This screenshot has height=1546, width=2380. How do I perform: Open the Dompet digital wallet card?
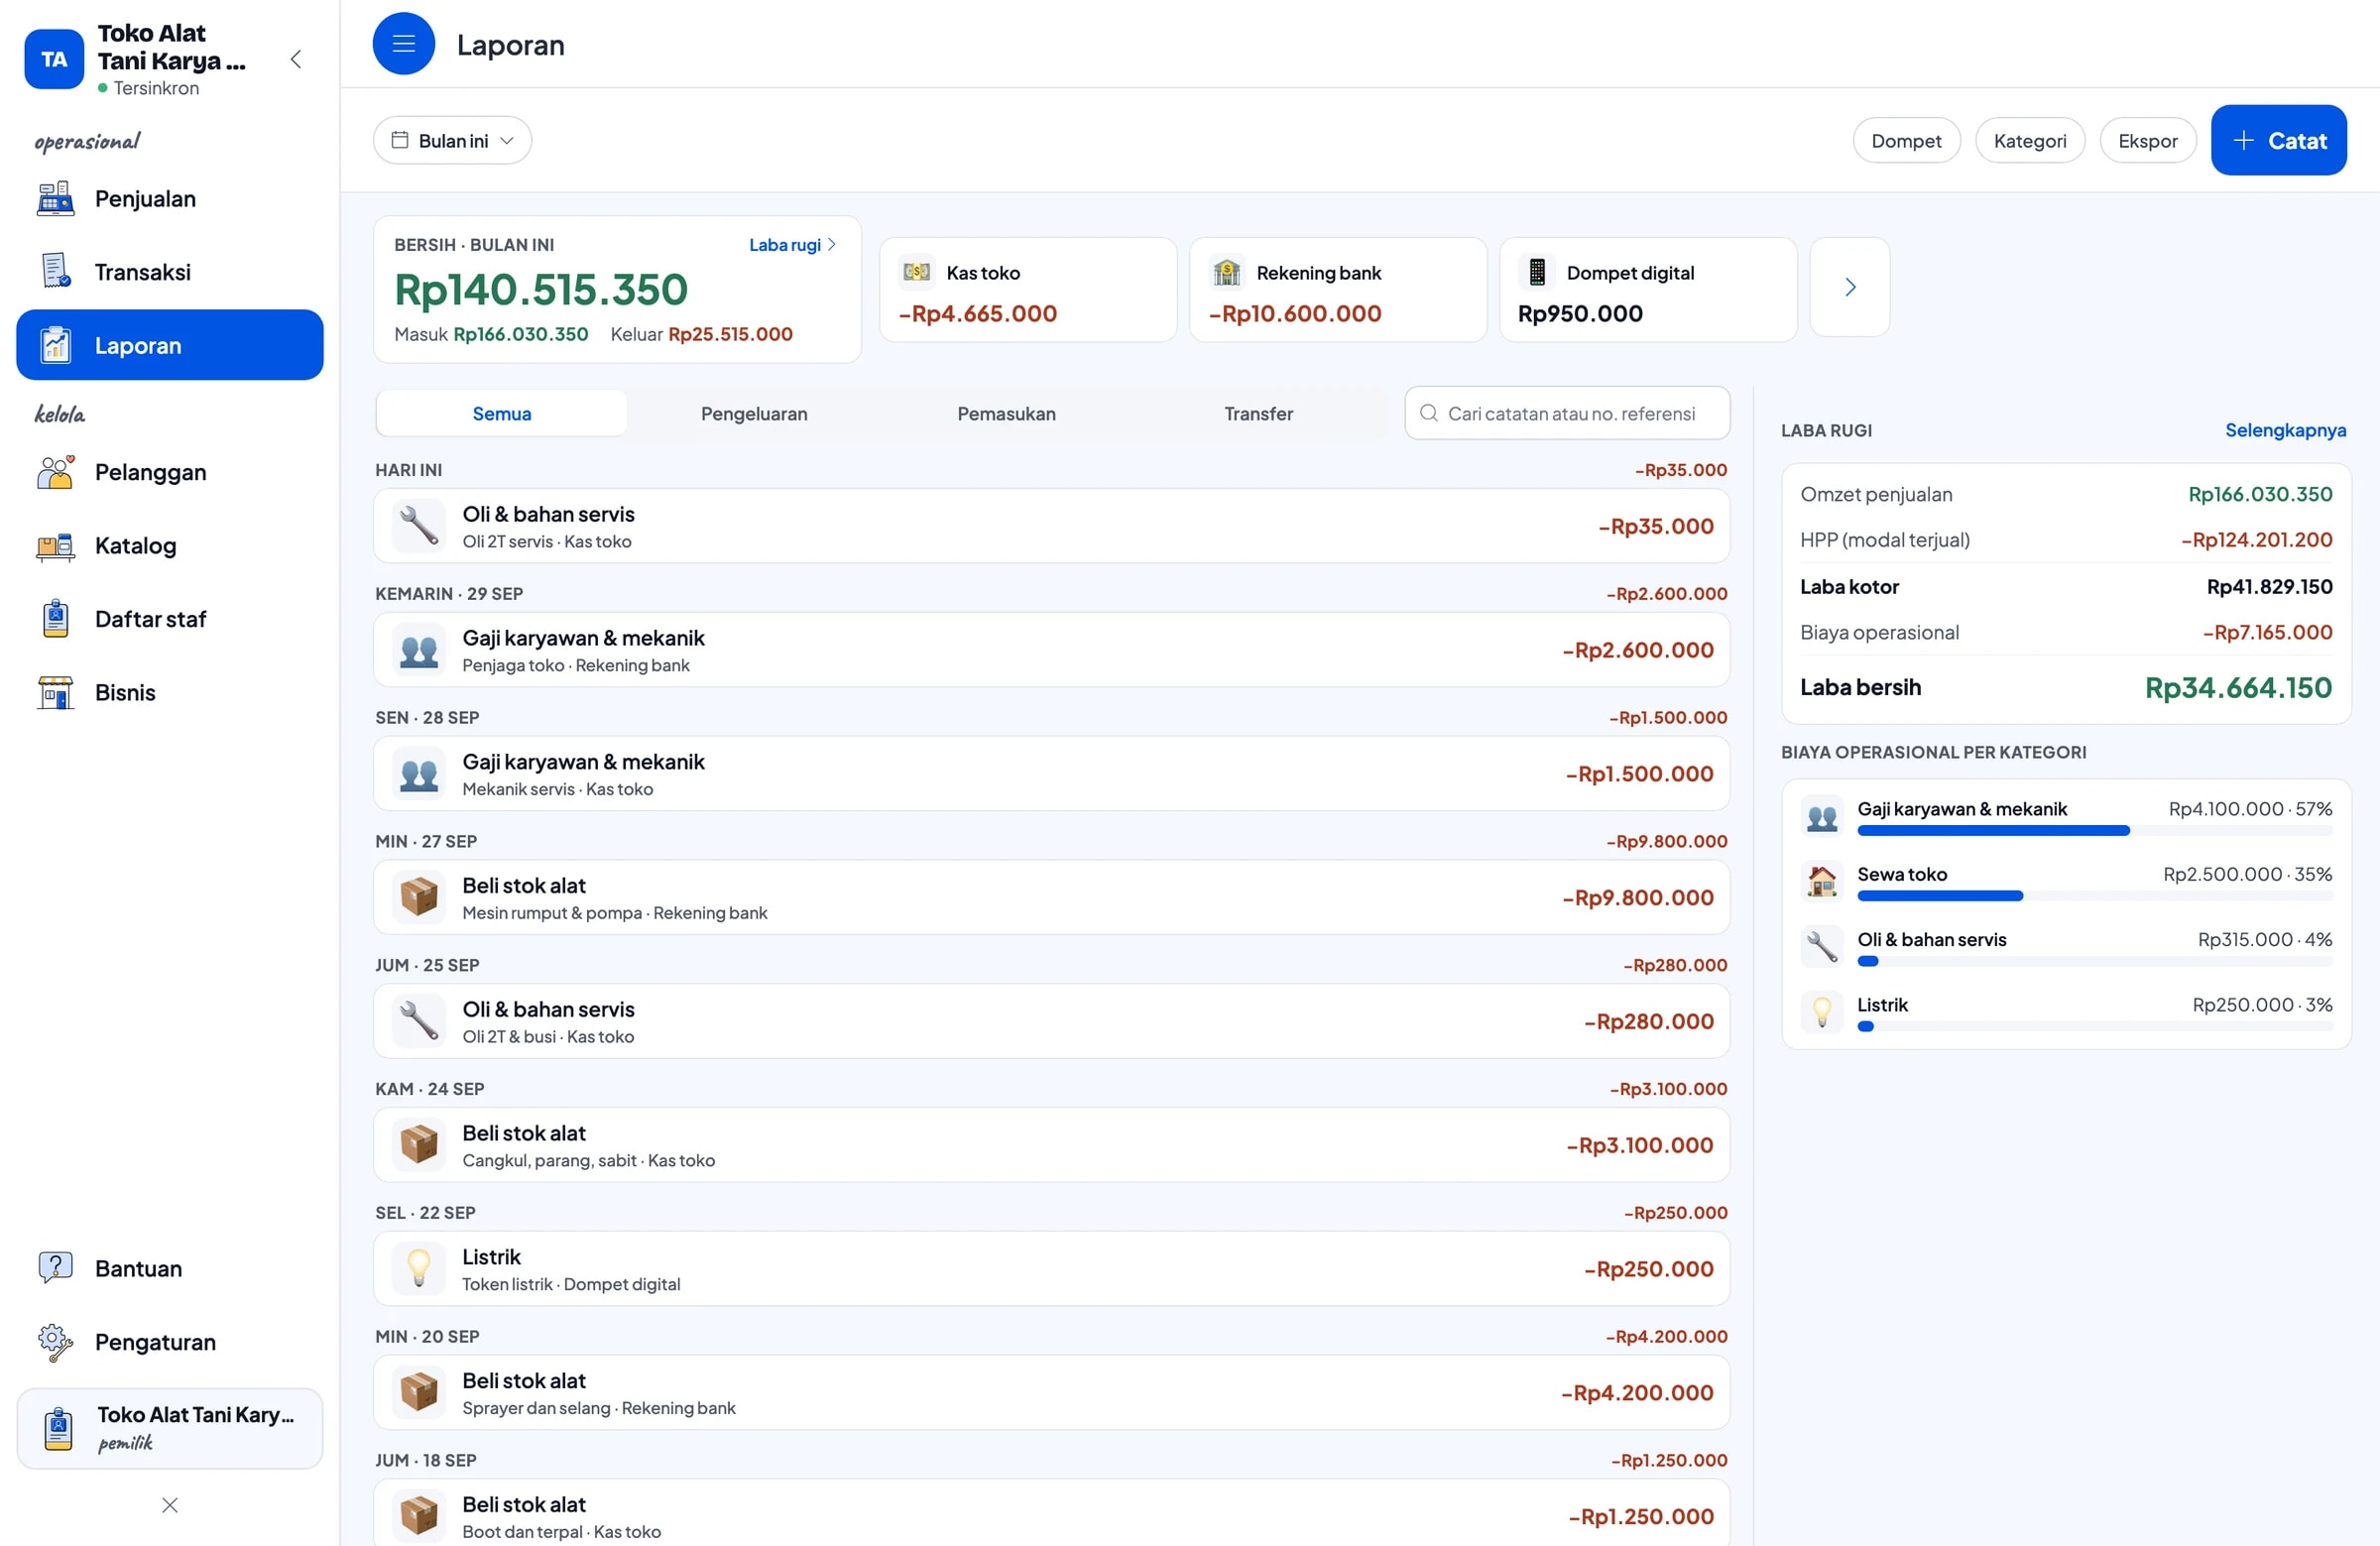tap(1648, 290)
